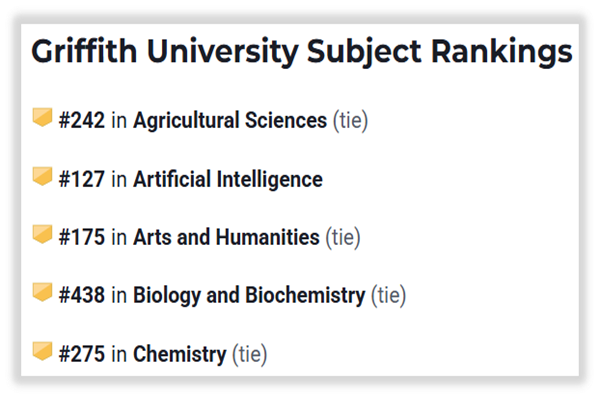Click the (tie) label after Chemistry
The height and width of the screenshot is (400, 600).
(x=249, y=354)
